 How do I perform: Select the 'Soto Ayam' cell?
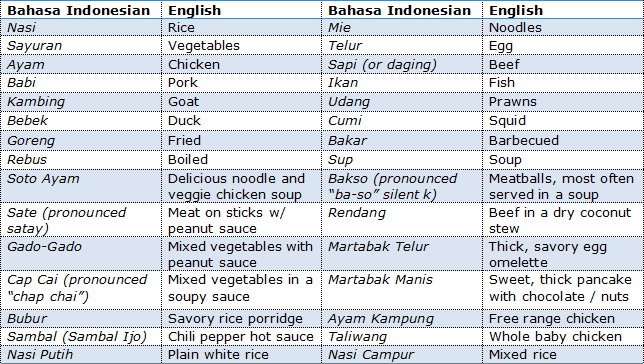point(81,186)
